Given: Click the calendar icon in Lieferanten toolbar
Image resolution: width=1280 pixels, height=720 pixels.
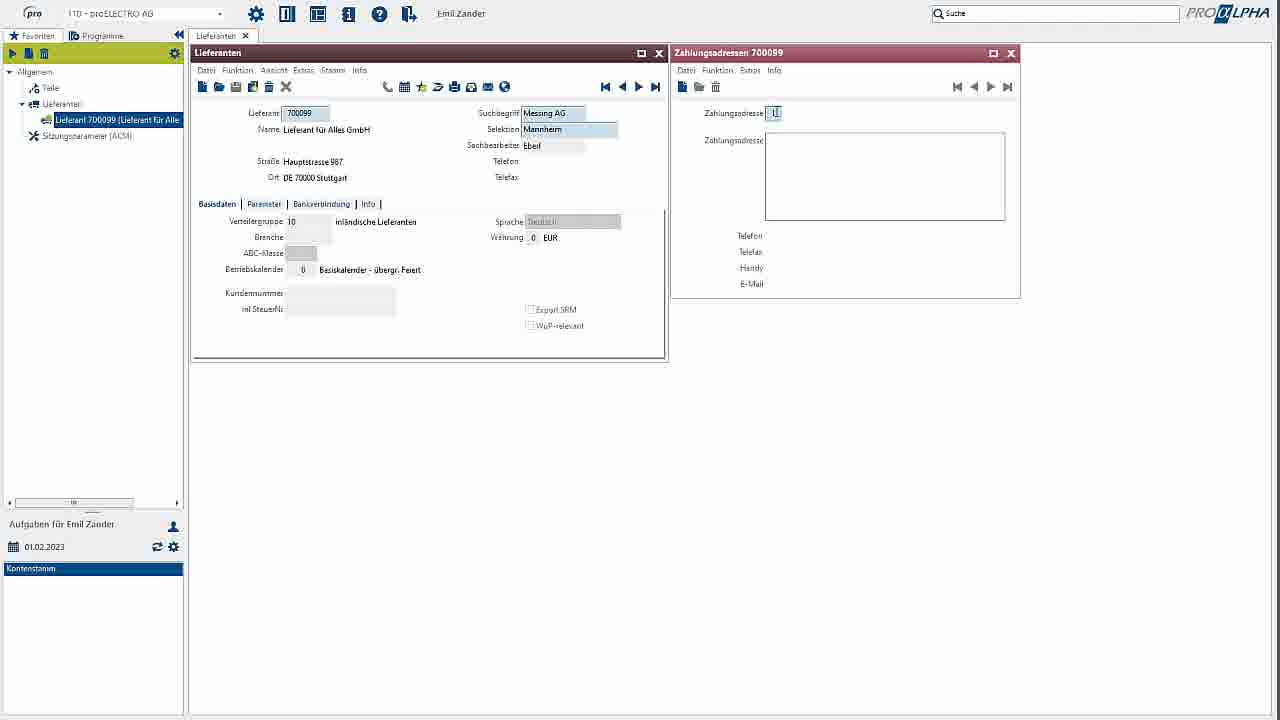Looking at the screenshot, I should pyautogui.click(x=404, y=87).
